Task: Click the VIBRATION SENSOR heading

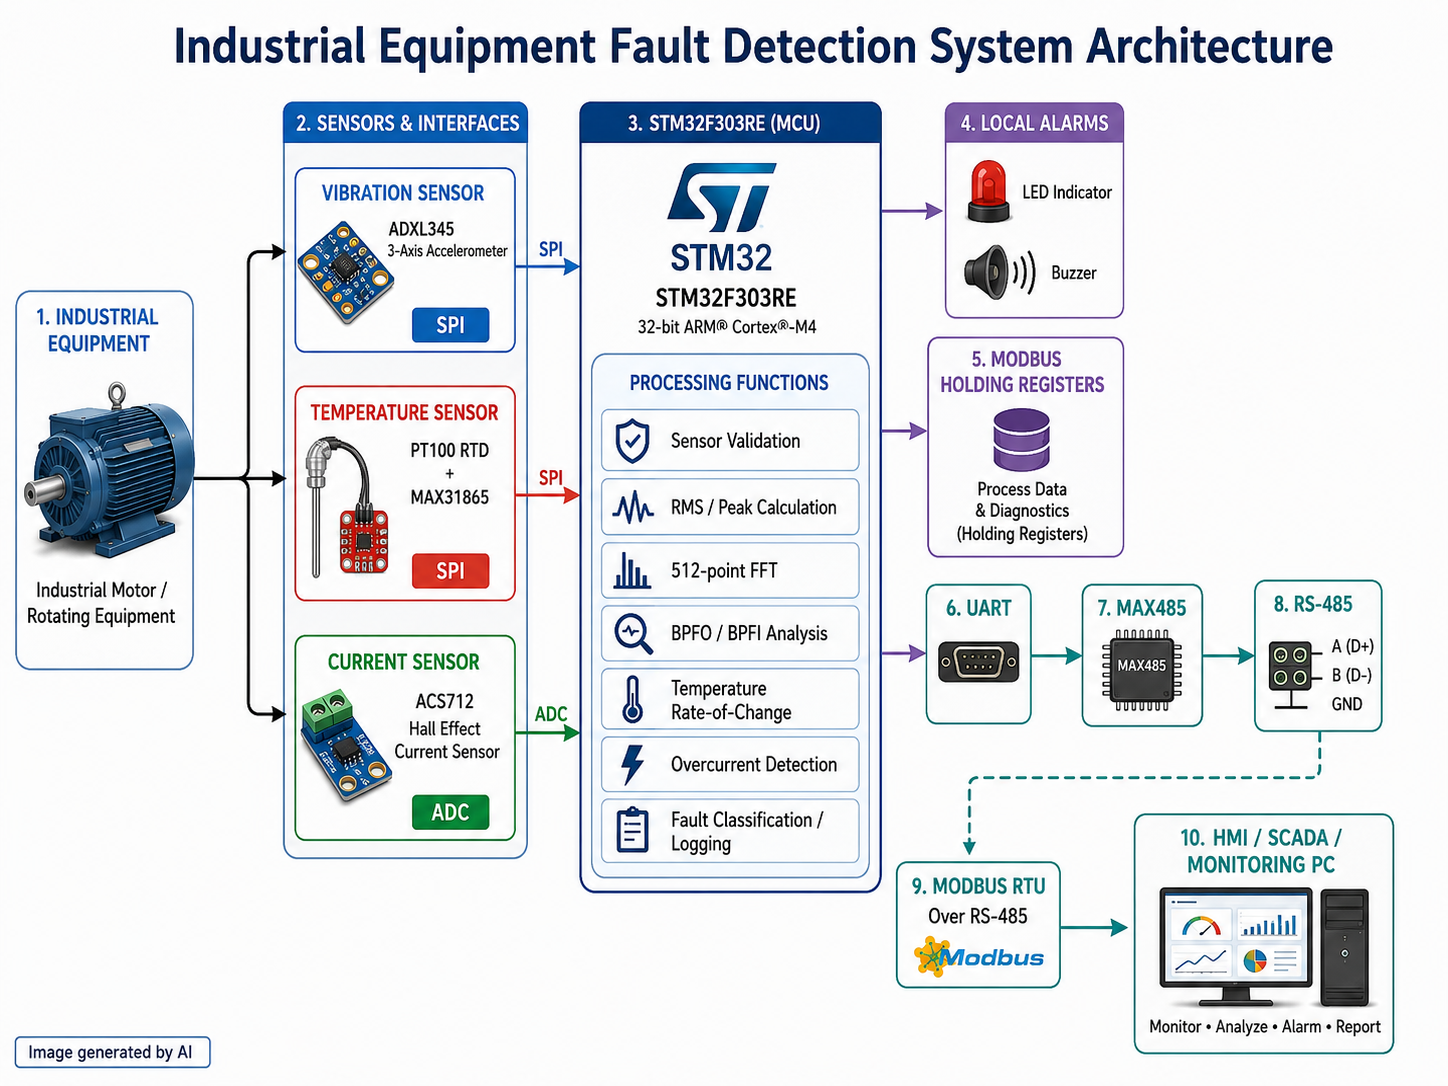Action: tap(403, 193)
